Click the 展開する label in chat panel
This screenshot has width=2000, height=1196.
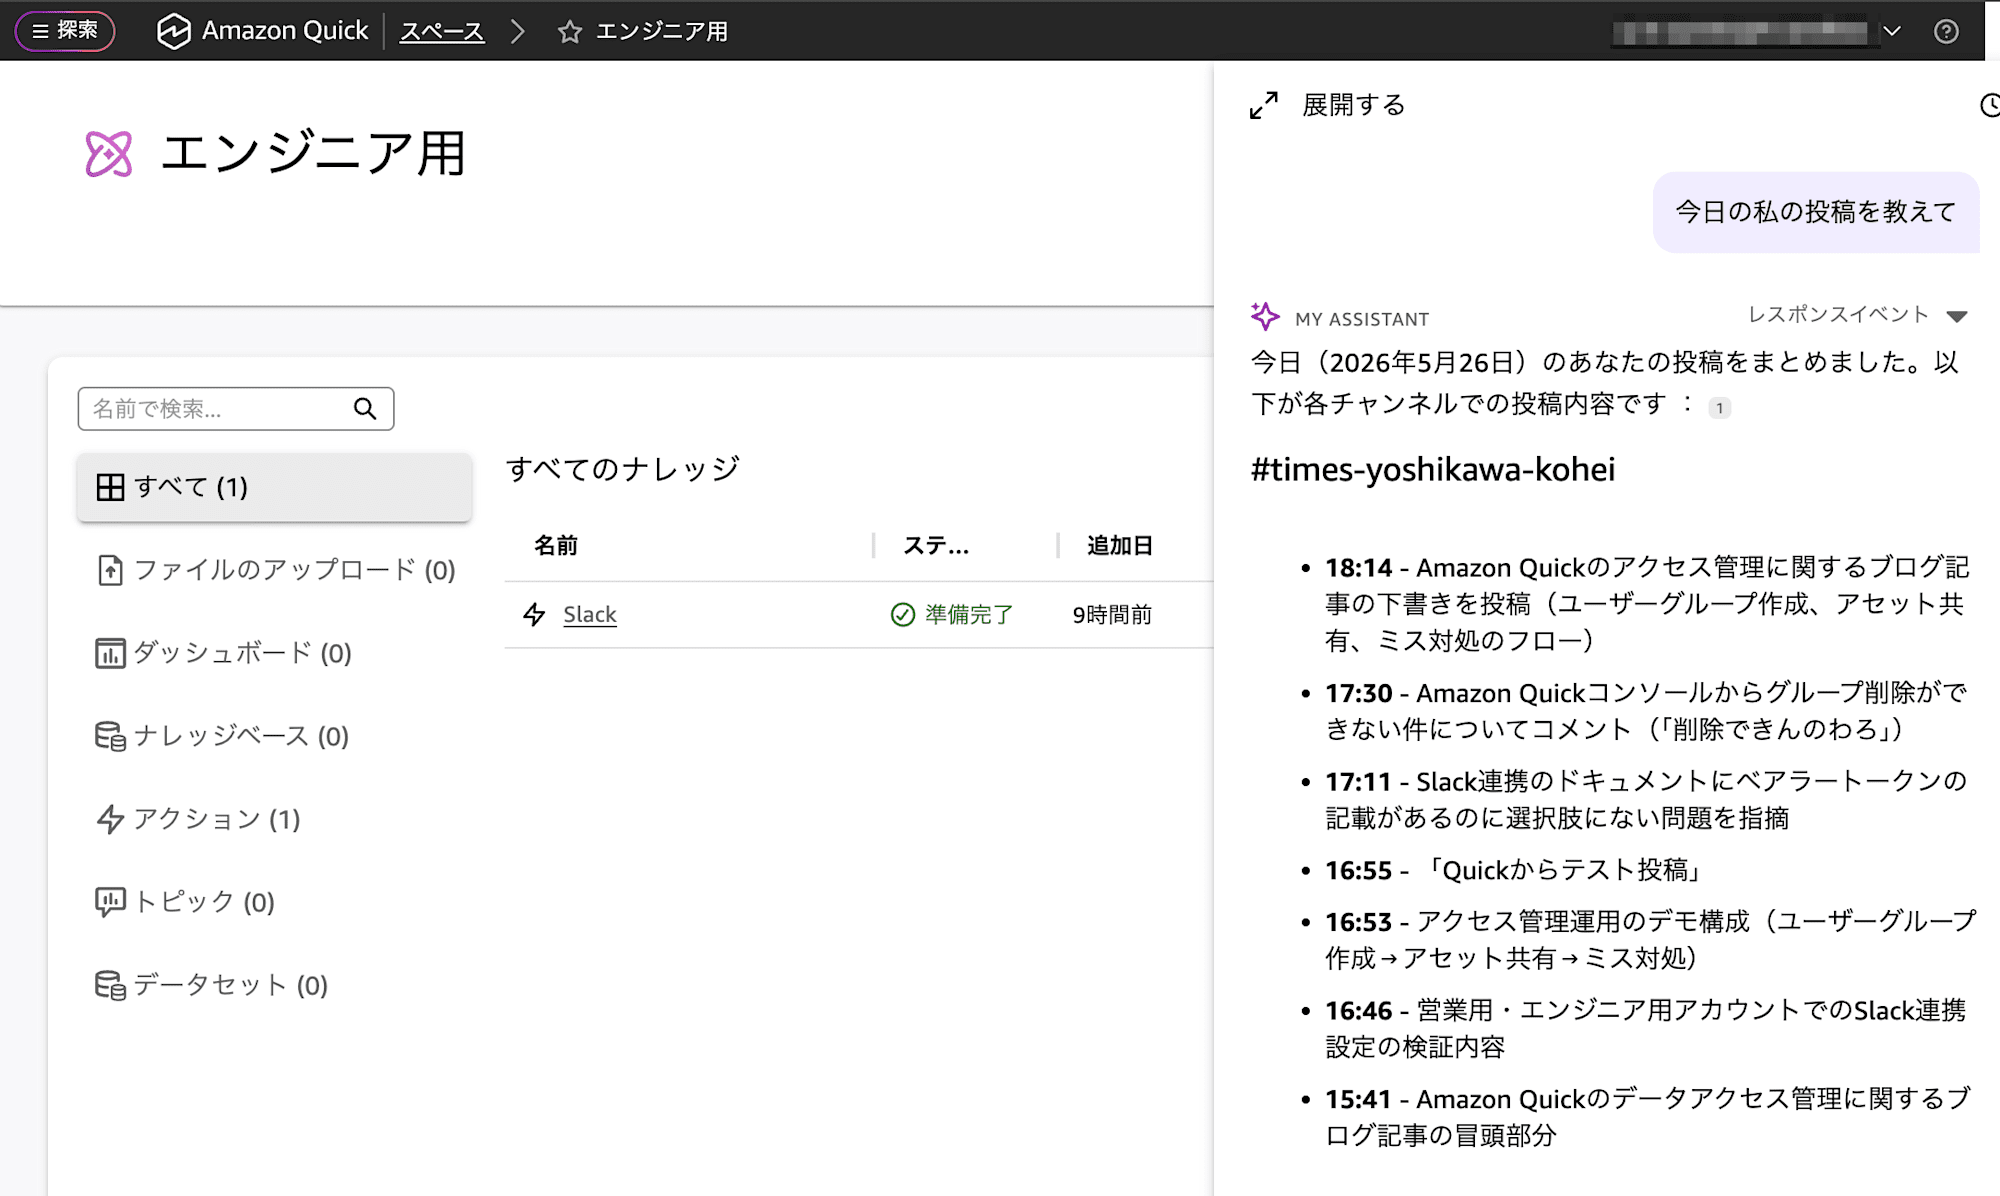click(x=1353, y=105)
